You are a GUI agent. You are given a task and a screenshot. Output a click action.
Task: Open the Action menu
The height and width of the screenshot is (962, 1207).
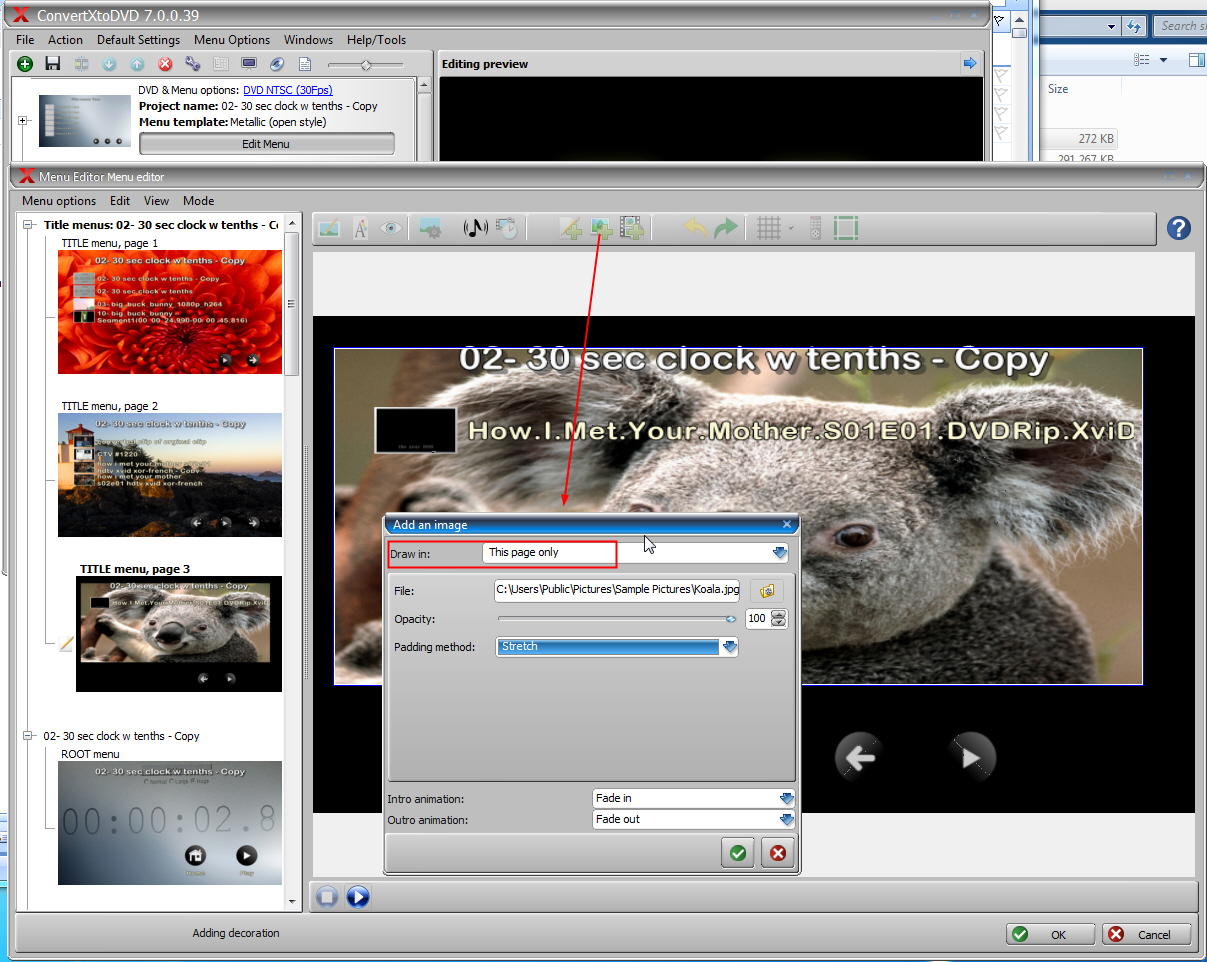pos(65,40)
